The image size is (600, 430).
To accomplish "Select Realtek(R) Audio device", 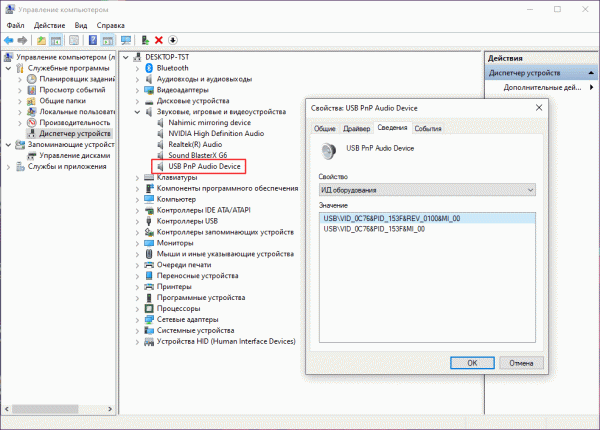I will 196,144.
